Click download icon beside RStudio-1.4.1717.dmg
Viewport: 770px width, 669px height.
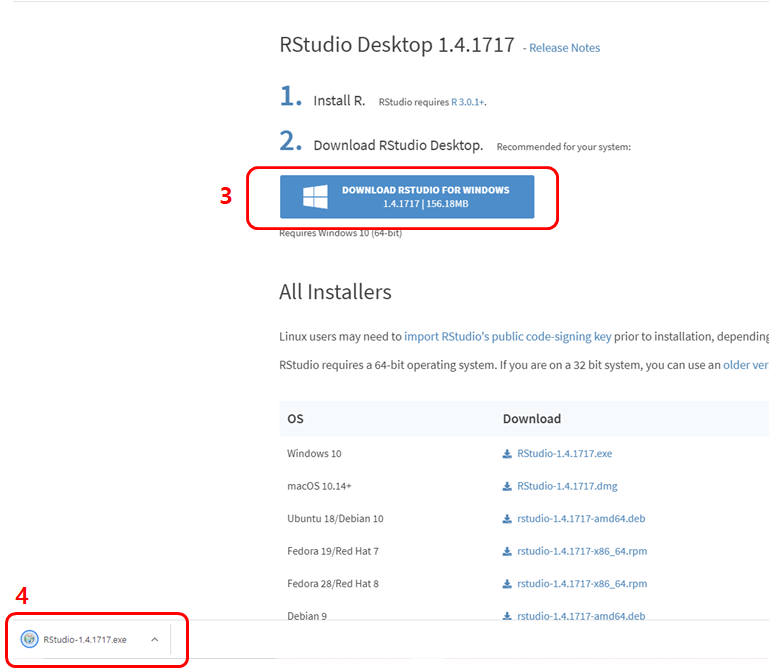click(507, 486)
